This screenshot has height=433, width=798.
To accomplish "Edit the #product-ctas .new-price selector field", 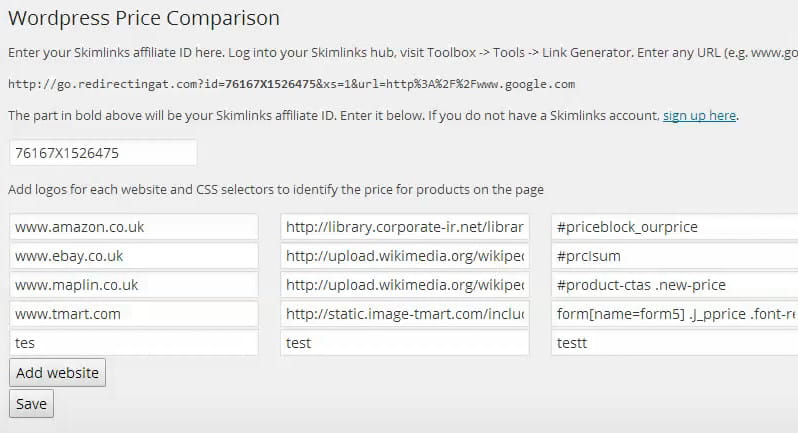I will pos(675,285).
